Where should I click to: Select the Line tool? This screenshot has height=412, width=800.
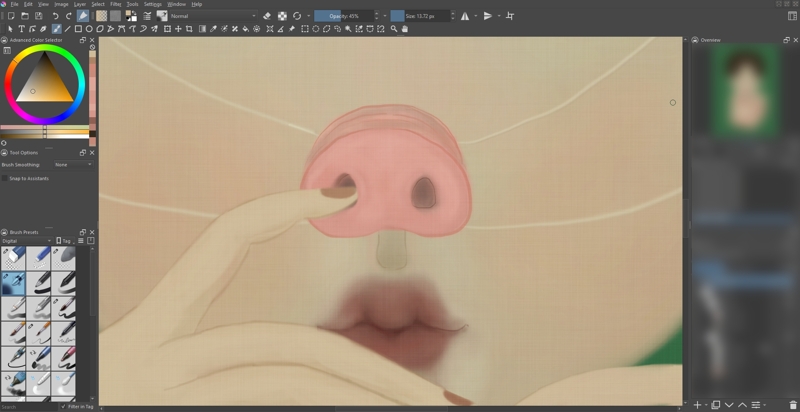pyautogui.click(x=67, y=29)
